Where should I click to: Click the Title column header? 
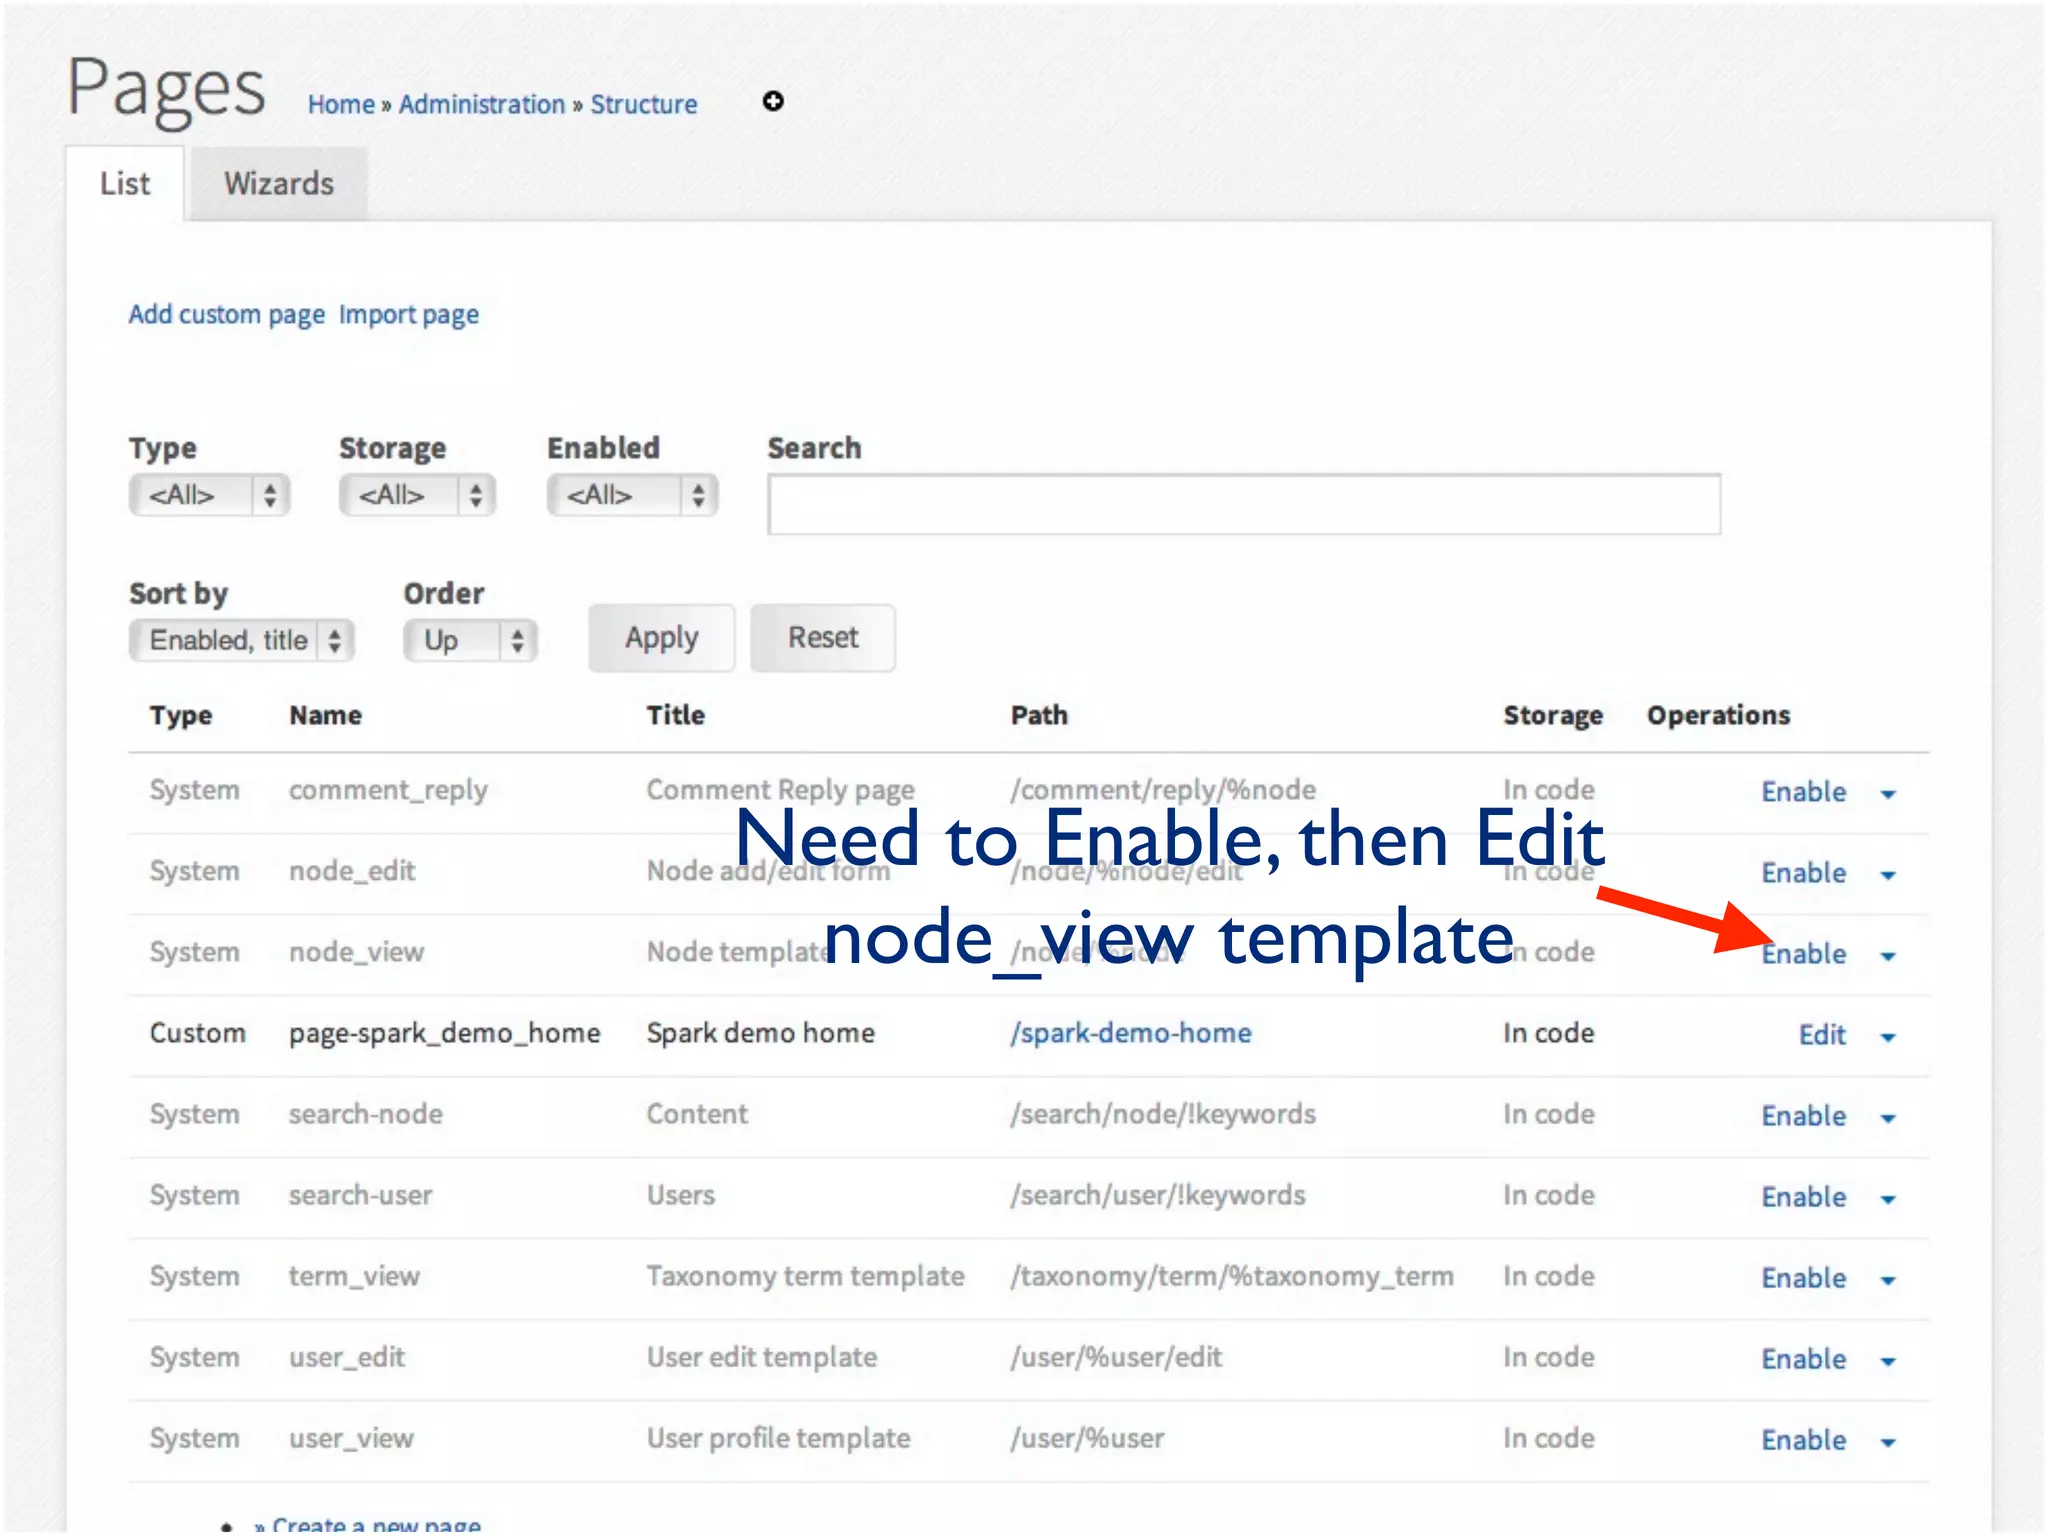[675, 715]
